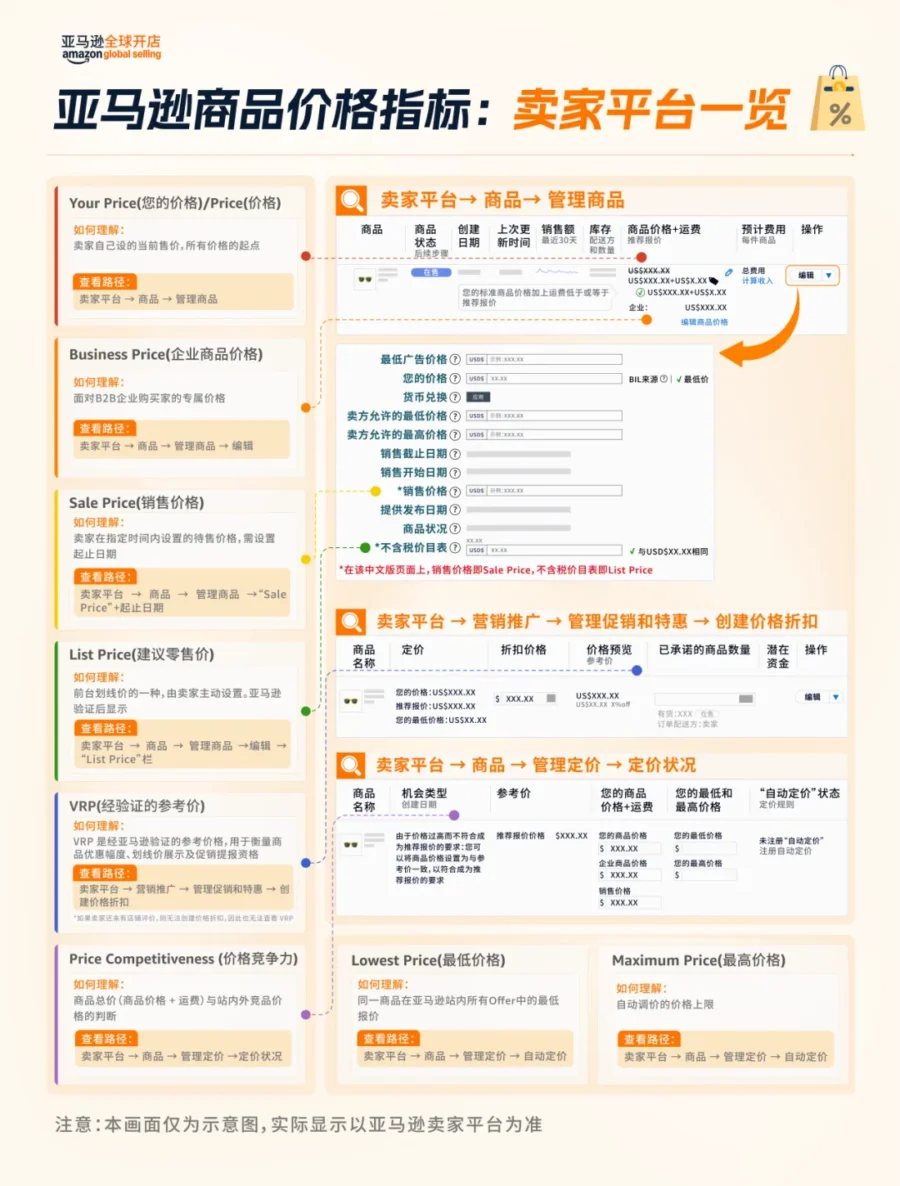900x1186 pixels.
Task: Click the ✓最低价 indicator text
Action: (693, 379)
